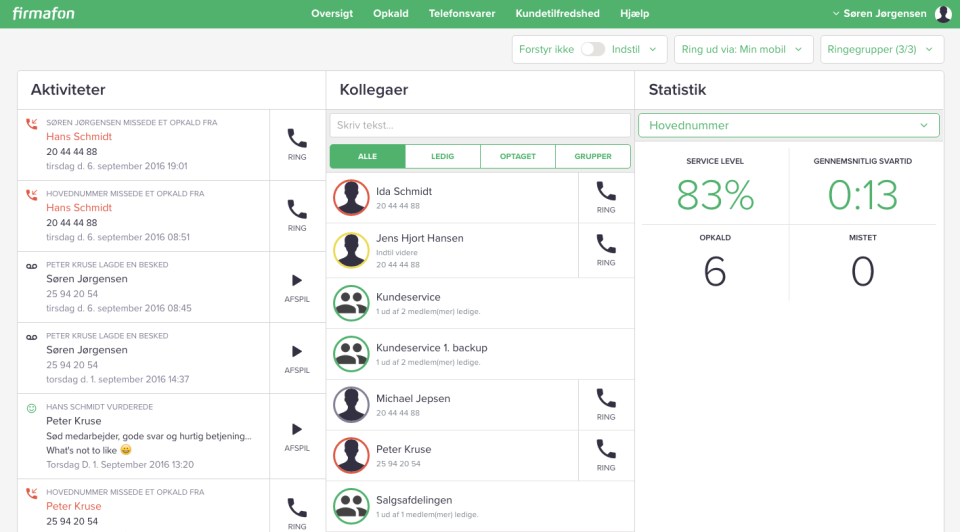Screen dimensions: 960x532
Task: Click the Statistik panel heading
Action: (677, 89)
